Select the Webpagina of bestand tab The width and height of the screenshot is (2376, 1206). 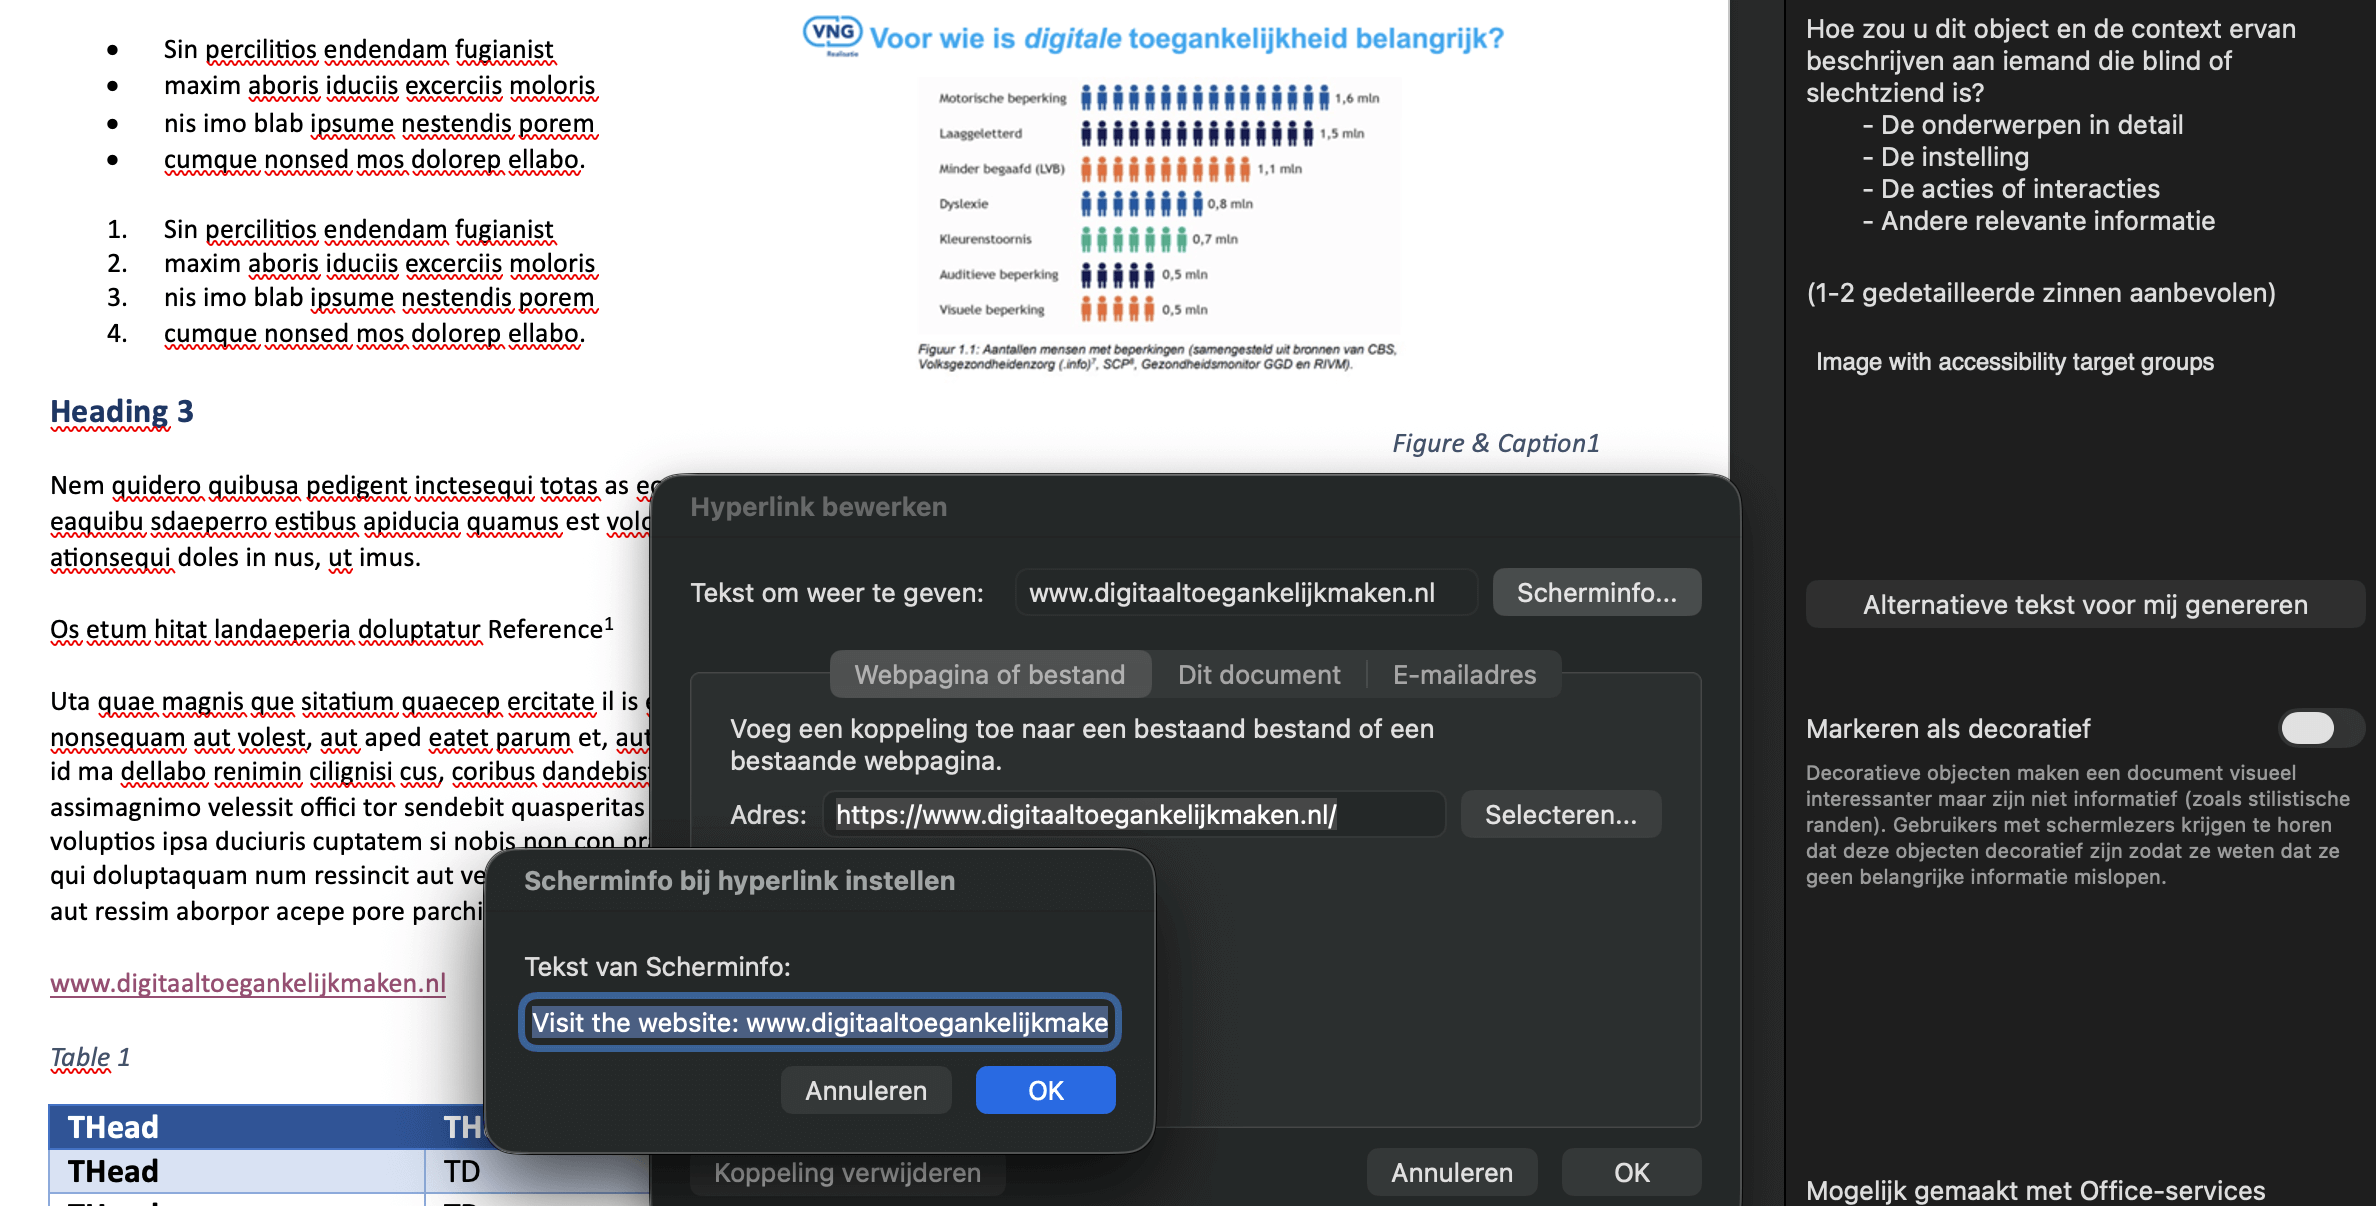click(989, 674)
